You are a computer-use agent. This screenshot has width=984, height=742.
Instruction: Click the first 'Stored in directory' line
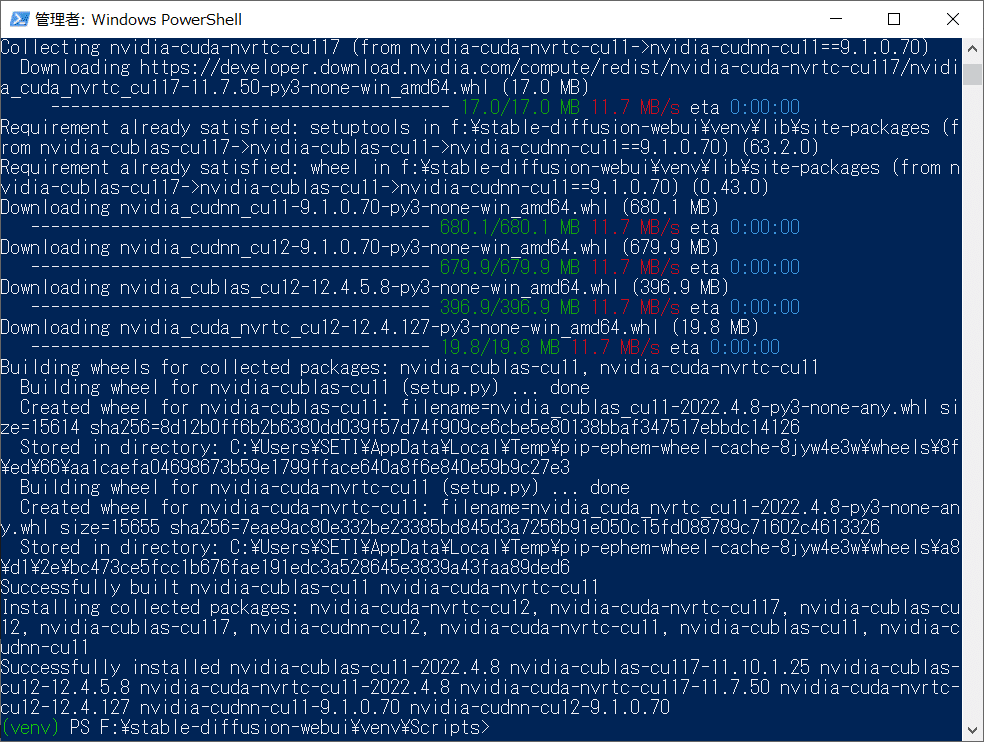click(479, 458)
